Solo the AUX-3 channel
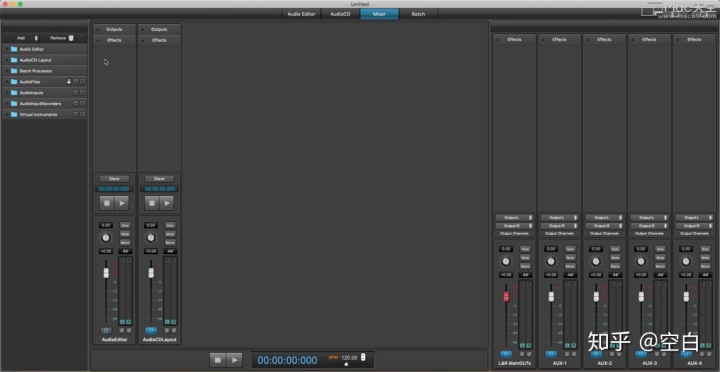This screenshot has width=720, height=372. 660,249
